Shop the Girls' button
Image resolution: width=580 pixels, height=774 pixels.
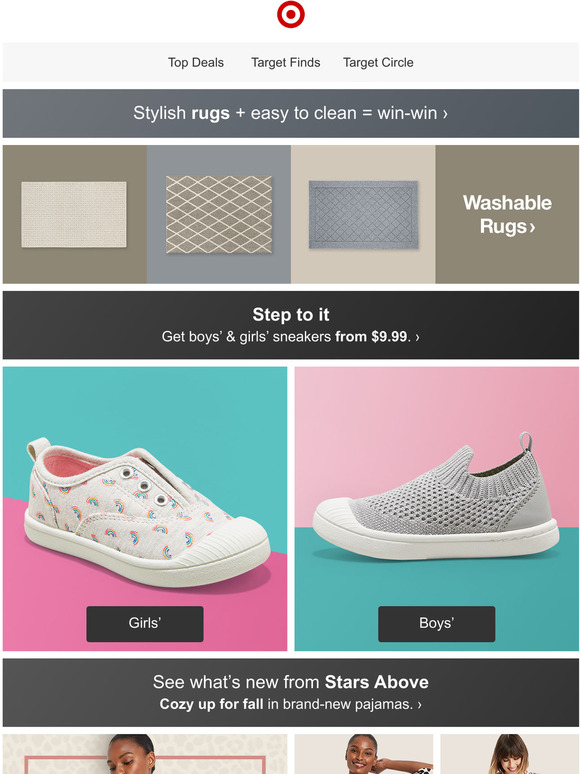pyautogui.click(x=145, y=623)
